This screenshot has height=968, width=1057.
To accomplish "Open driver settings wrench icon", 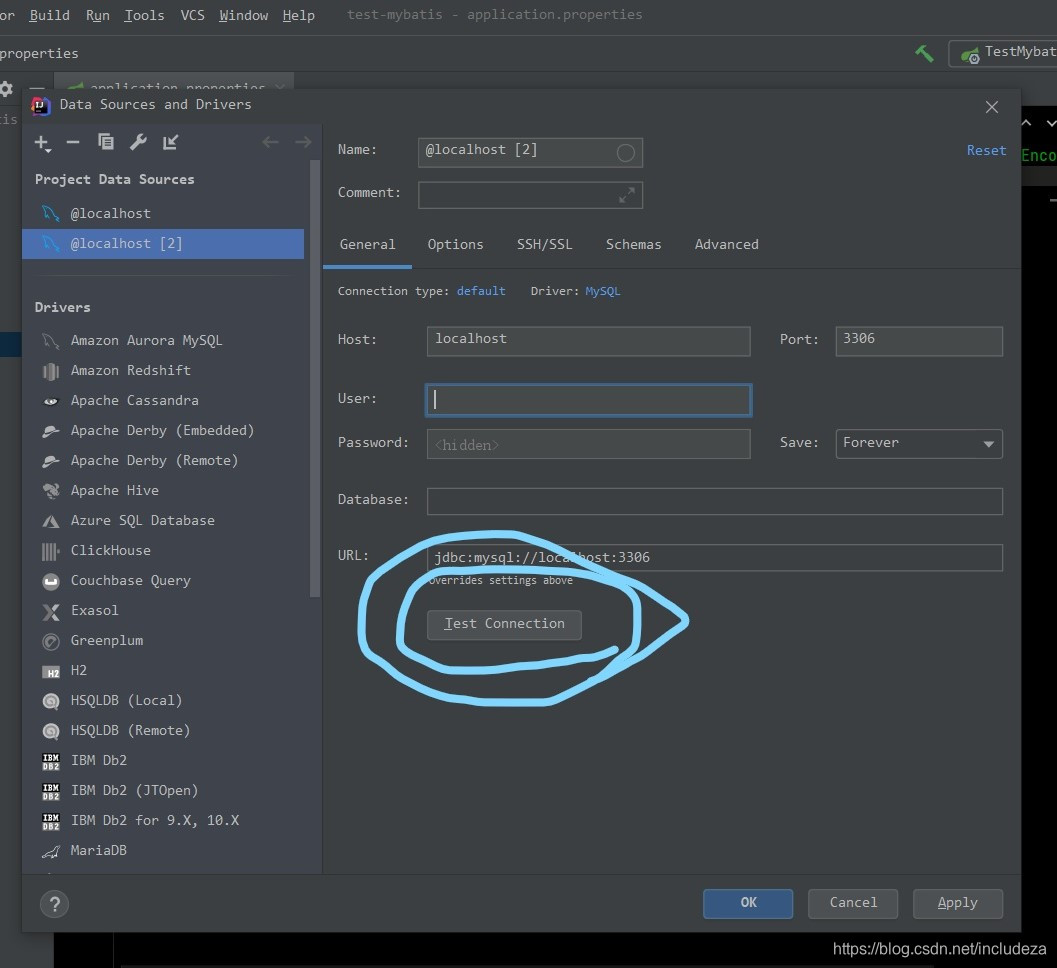I will tap(138, 142).
